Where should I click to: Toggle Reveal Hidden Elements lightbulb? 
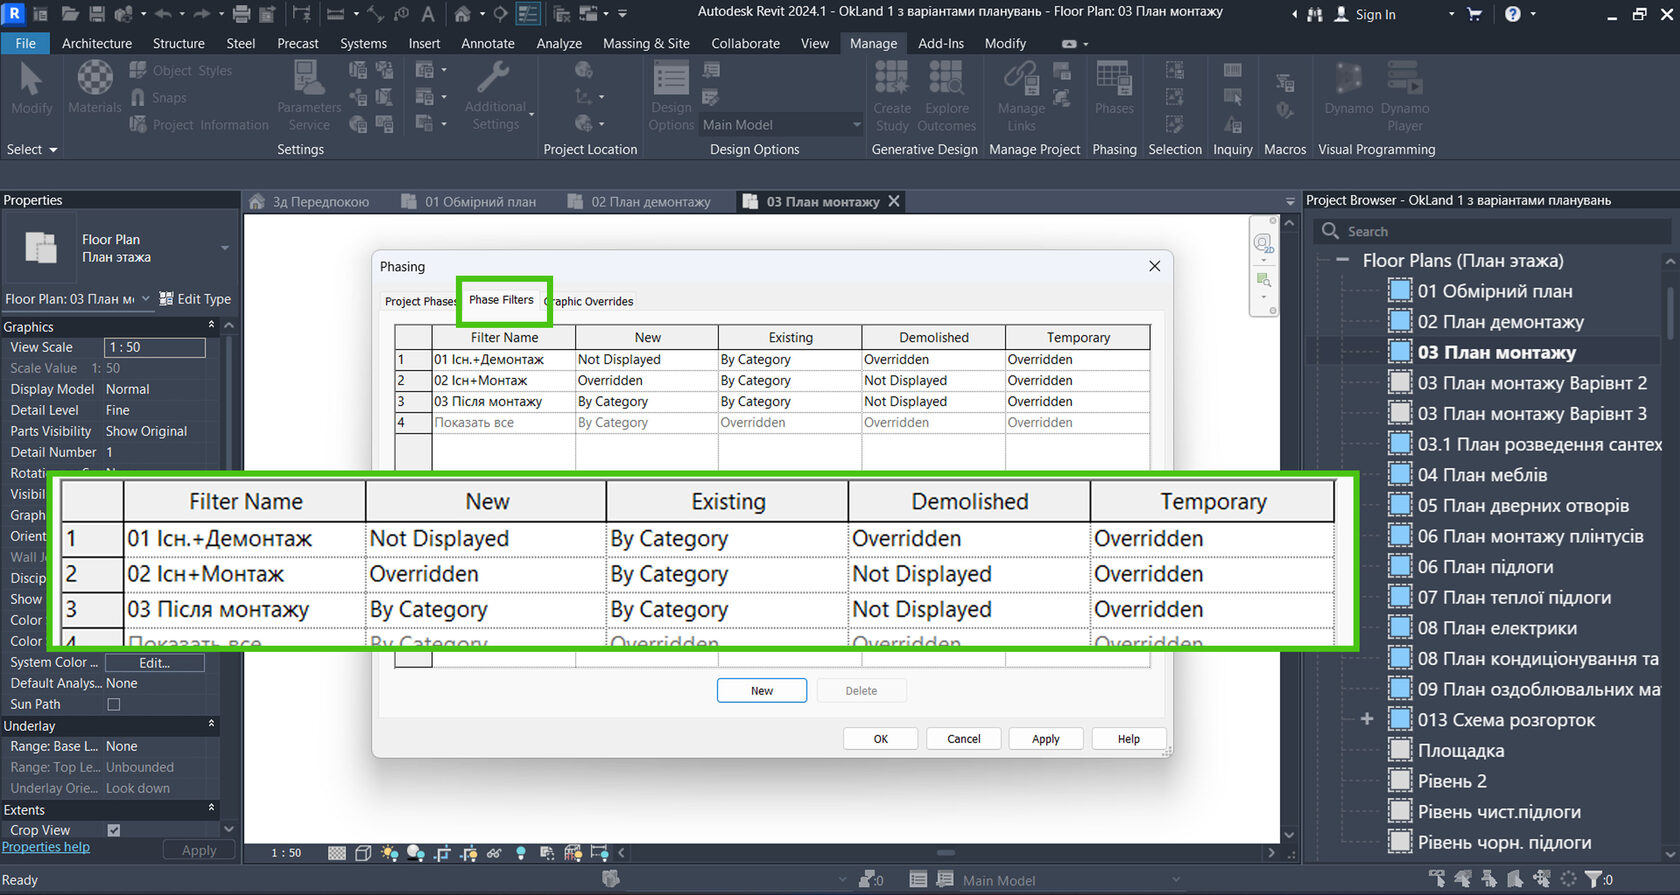click(x=520, y=853)
